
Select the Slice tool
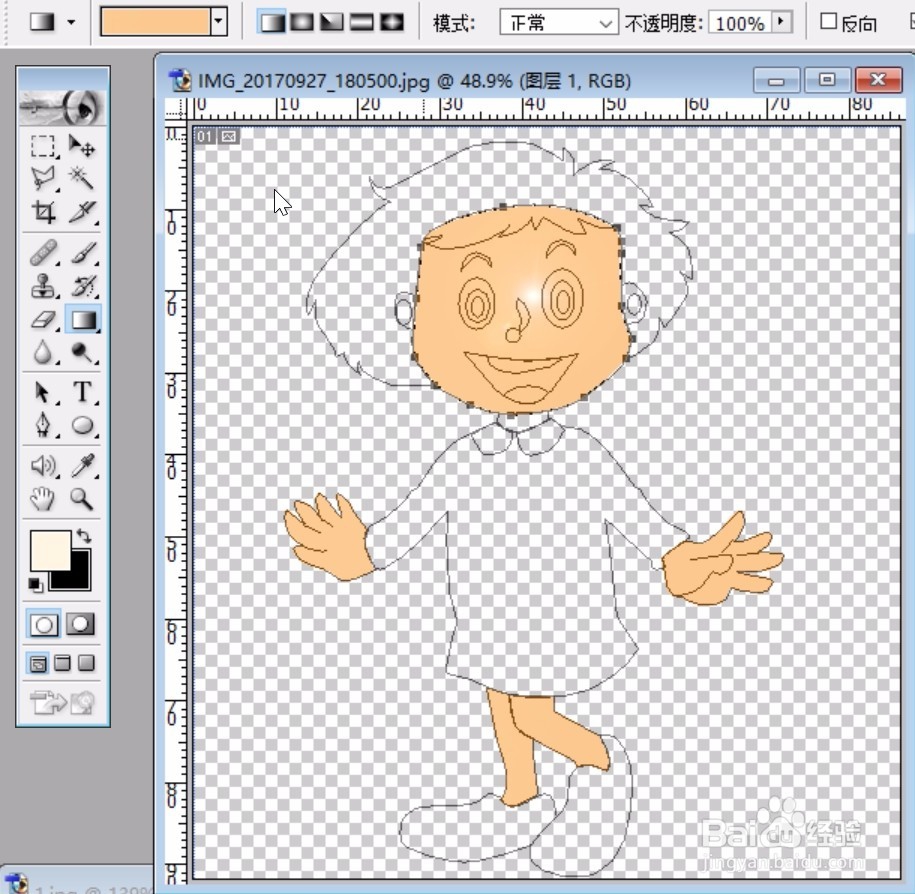(x=82, y=211)
